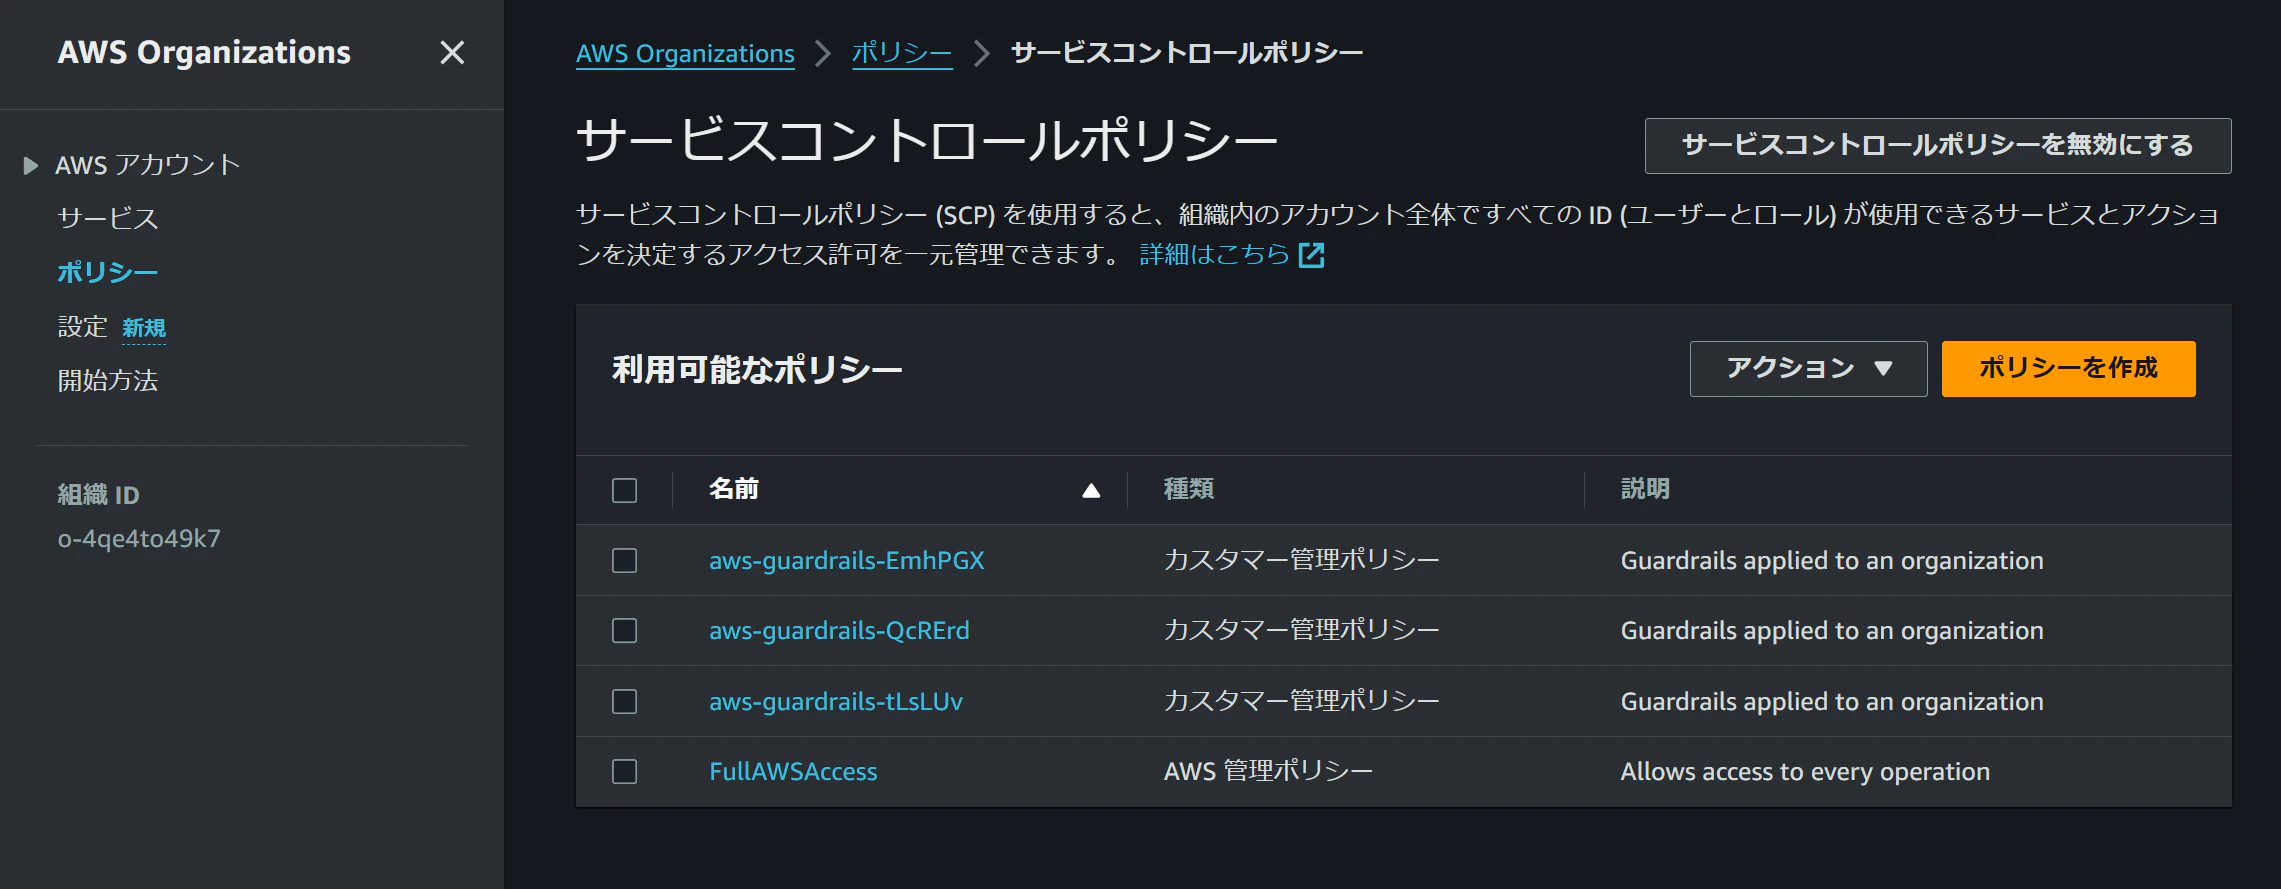
Task: Click AWS 管理ポリシー type cell
Action: click(x=1268, y=771)
